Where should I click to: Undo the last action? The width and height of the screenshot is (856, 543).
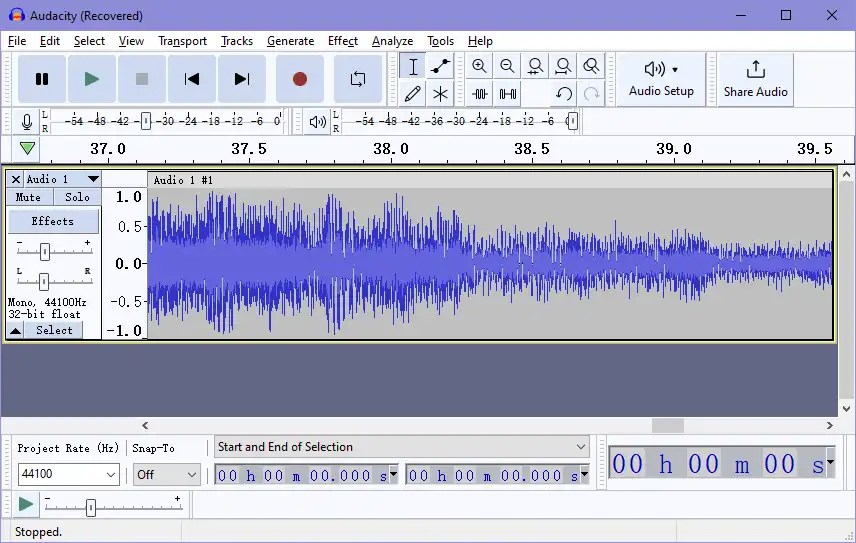coord(563,94)
